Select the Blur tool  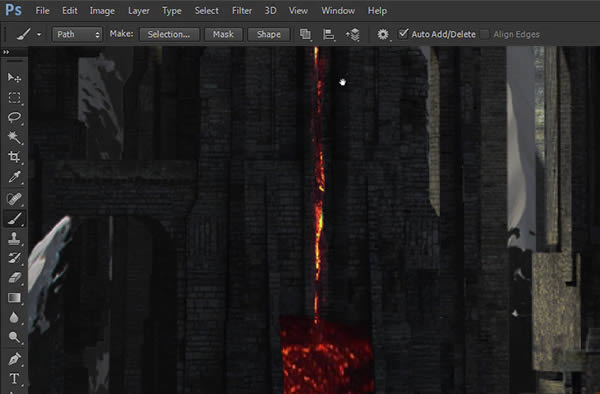coord(14,317)
